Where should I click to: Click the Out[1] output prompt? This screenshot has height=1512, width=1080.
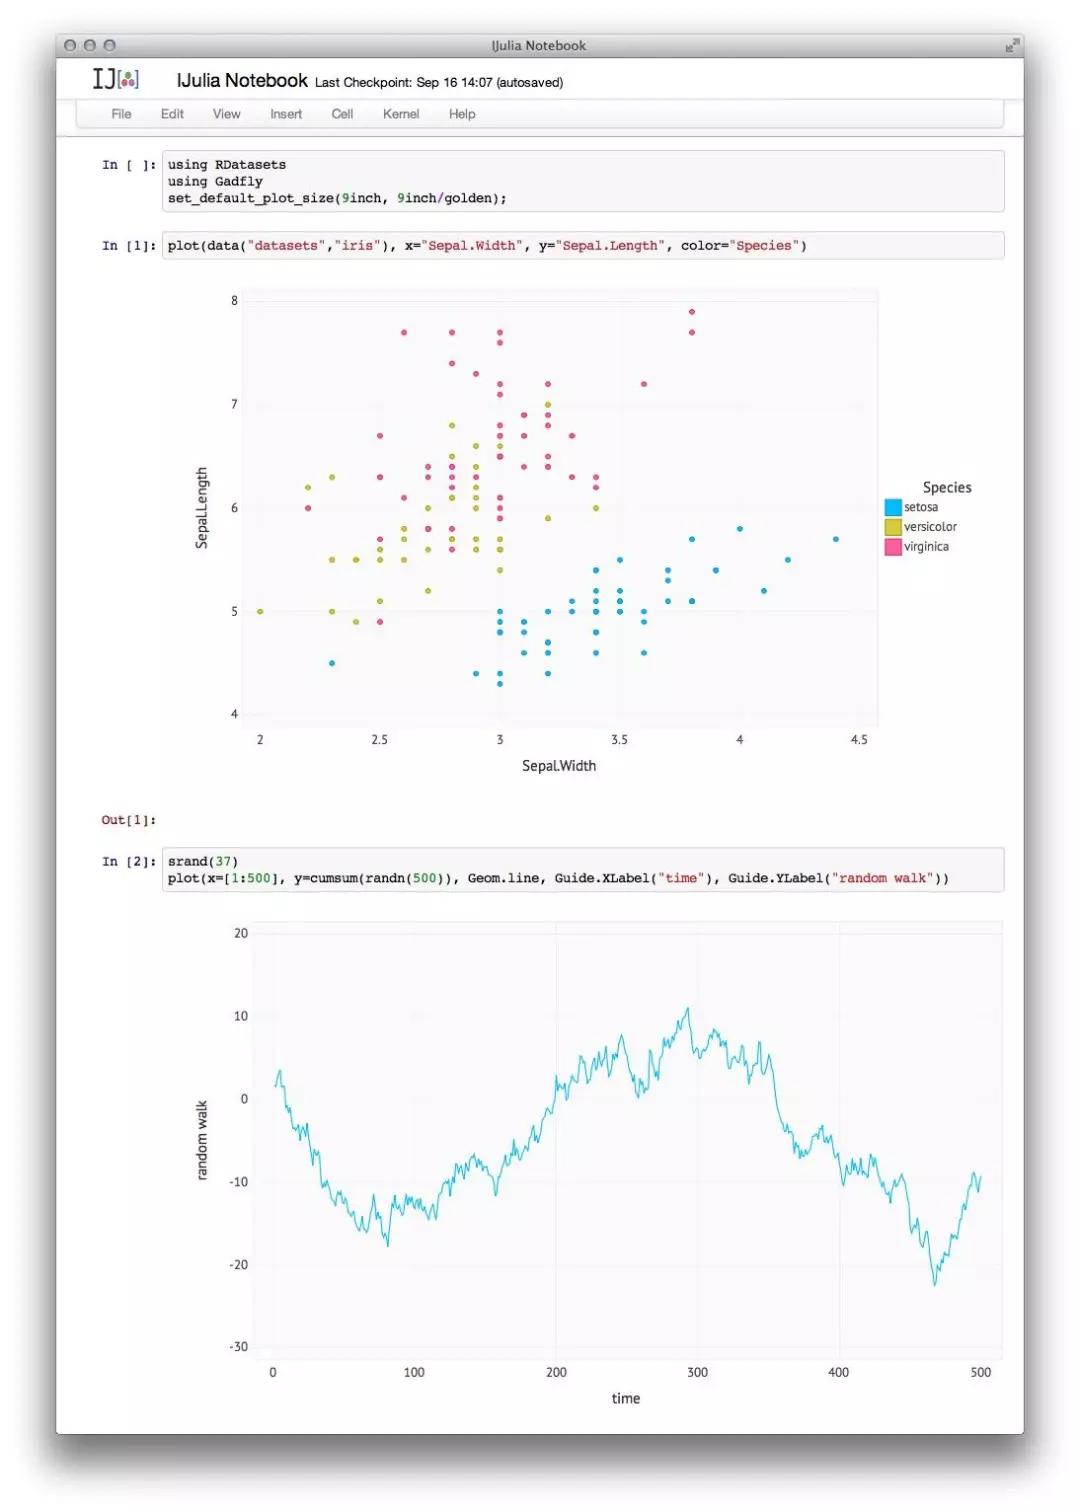coord(129,820)
